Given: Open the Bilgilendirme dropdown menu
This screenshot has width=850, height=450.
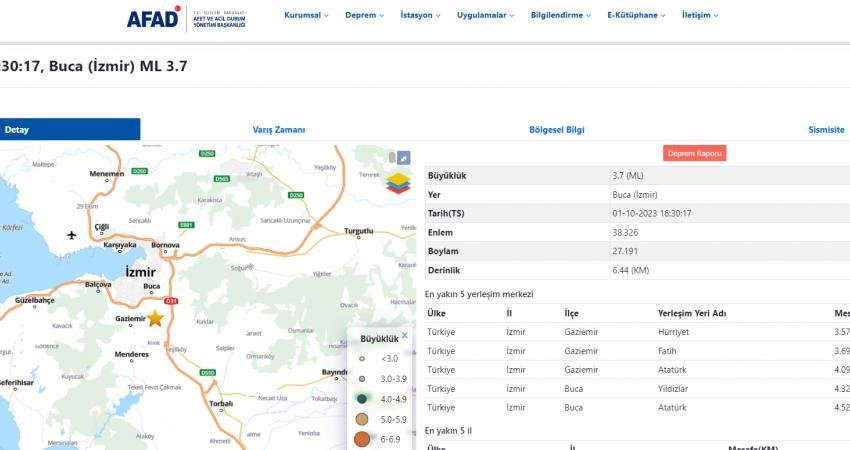Looking at the screenshot, I should tap(561, 15).
